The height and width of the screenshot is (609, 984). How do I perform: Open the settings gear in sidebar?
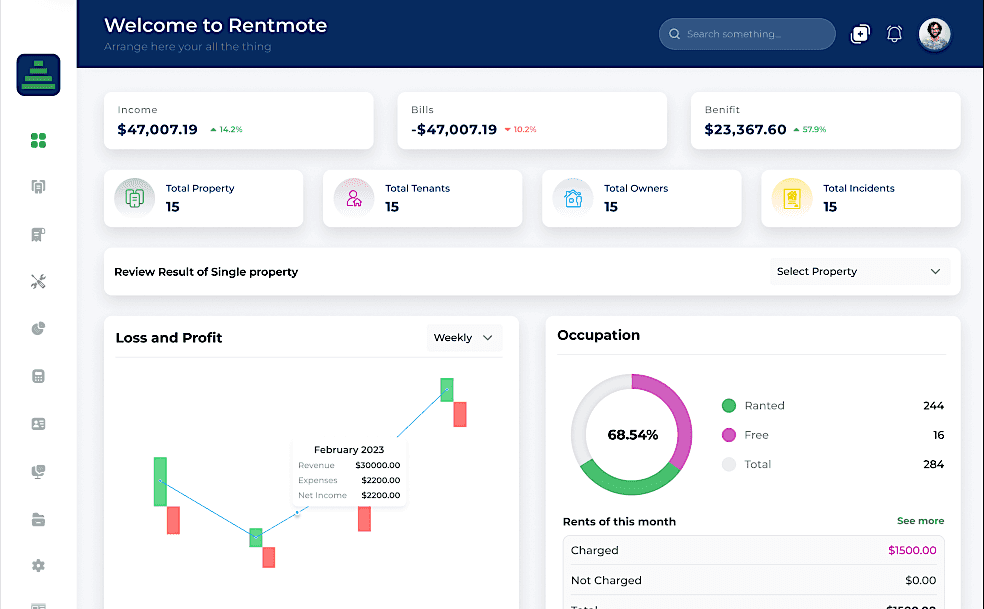(38, 565)
